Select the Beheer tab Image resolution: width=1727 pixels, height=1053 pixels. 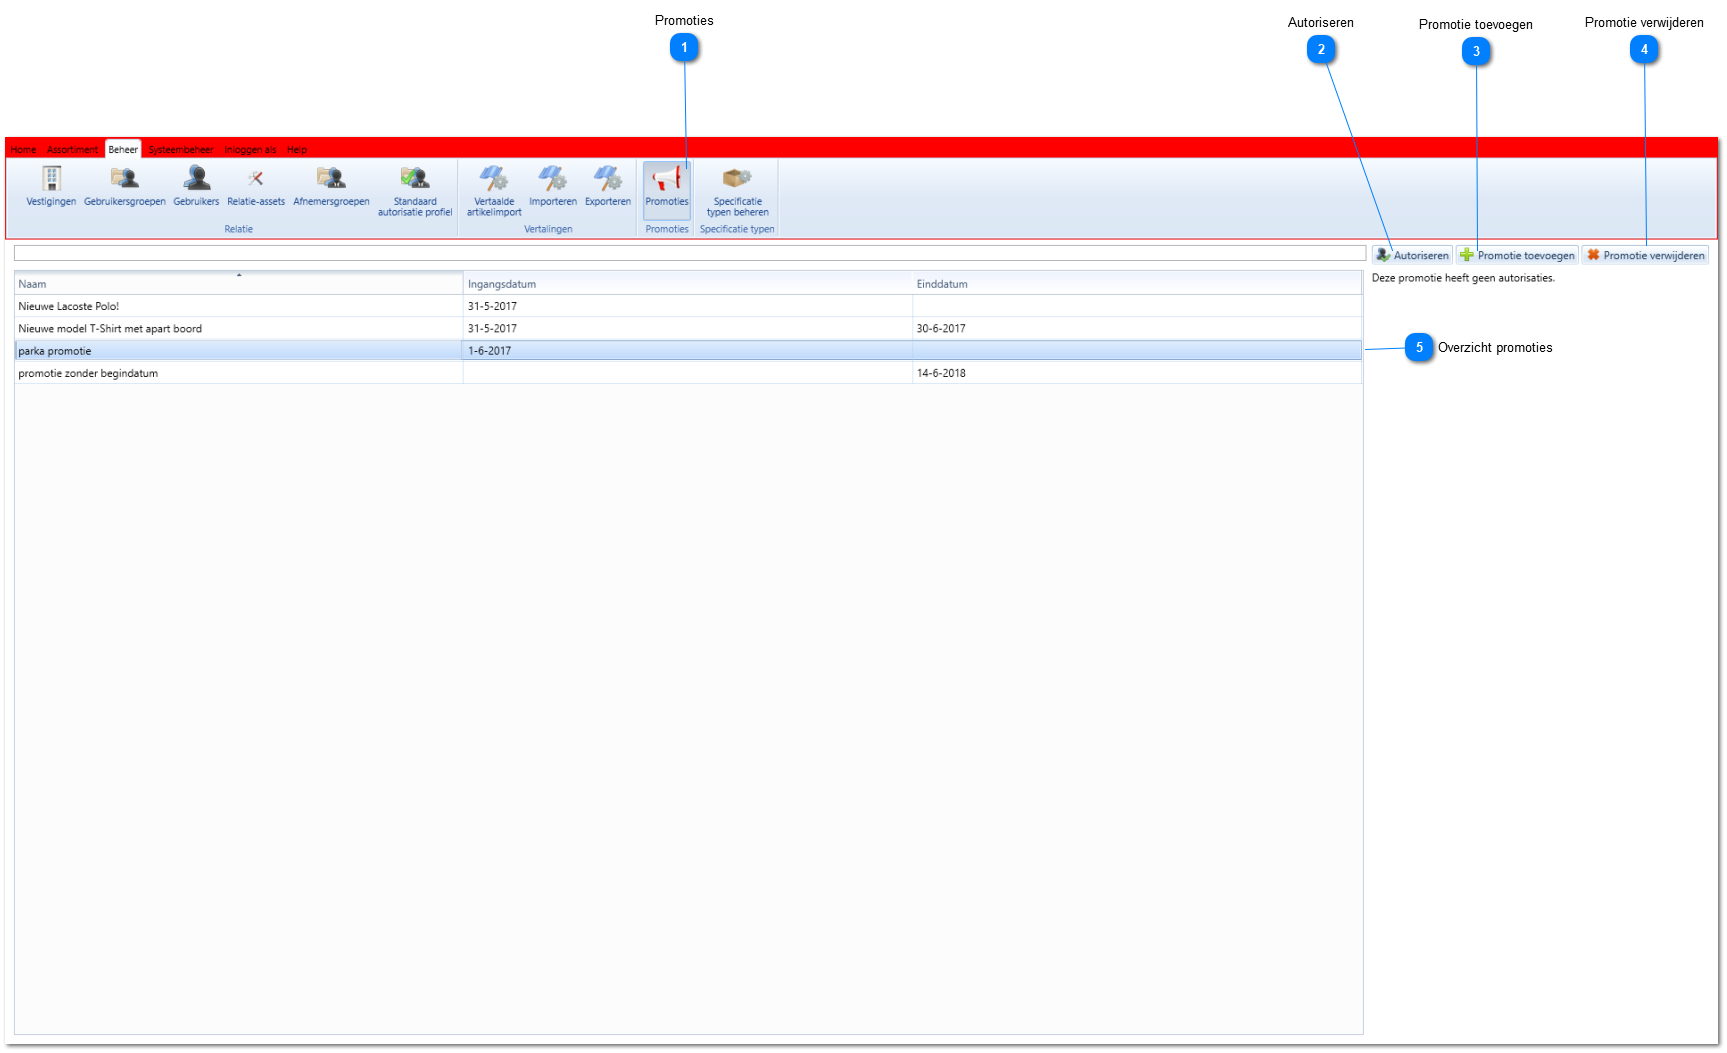123,150
